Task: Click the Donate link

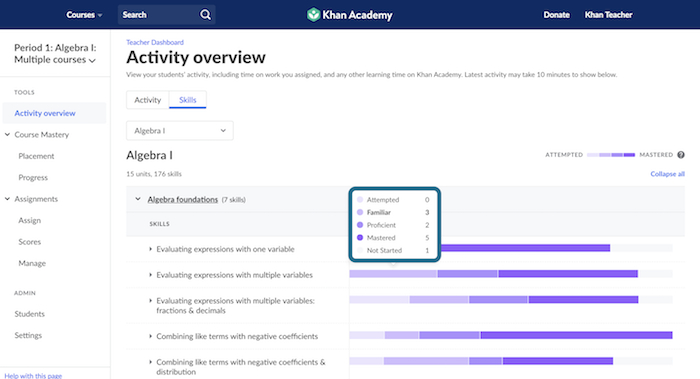Action: pos(556,15)
